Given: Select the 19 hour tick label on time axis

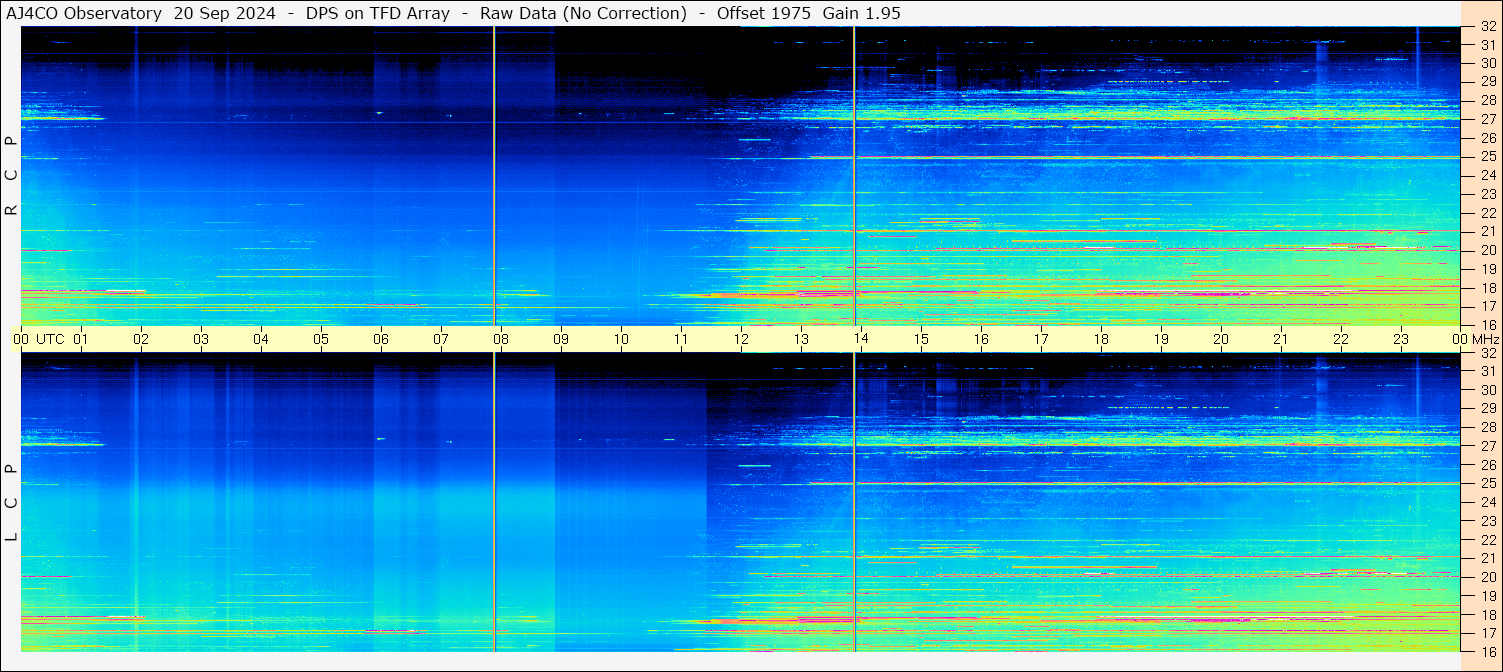Looking at the screenshot, I should [1161, 339].
